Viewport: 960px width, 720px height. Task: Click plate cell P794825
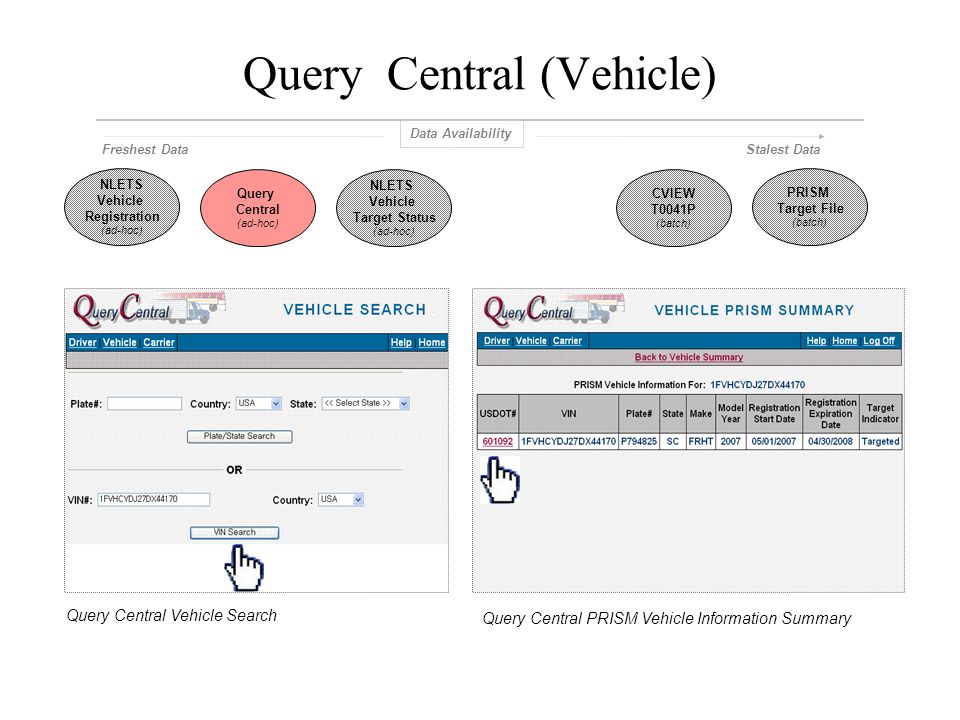click(639, 441)
